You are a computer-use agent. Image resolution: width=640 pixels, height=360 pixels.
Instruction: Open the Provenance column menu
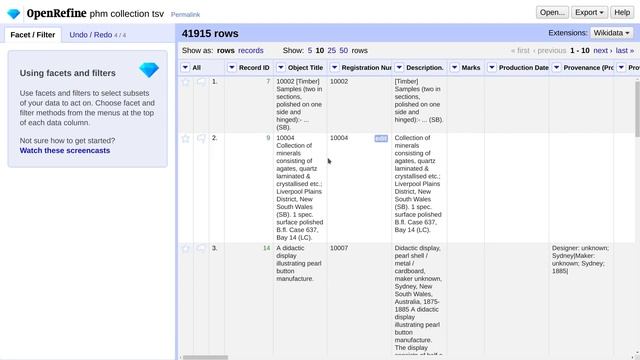[x=557, y=67]
